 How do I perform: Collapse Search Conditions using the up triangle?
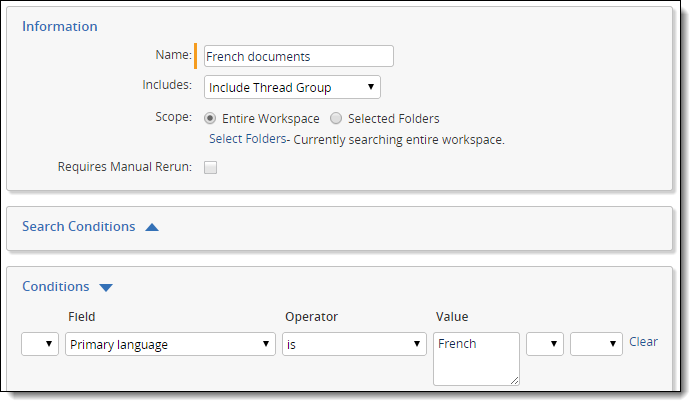pyautogui.click(x=152, y=227)
